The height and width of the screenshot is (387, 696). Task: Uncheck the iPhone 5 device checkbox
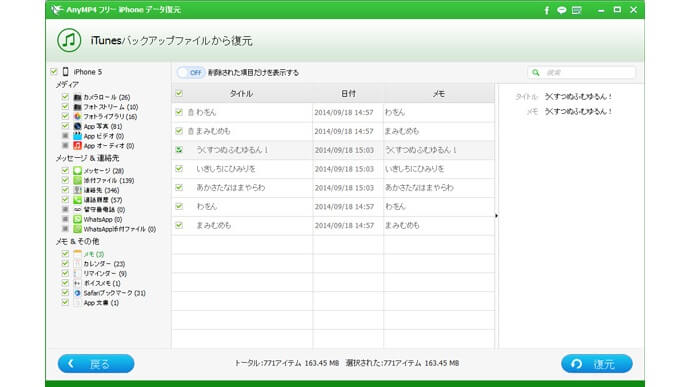(54, 71)
